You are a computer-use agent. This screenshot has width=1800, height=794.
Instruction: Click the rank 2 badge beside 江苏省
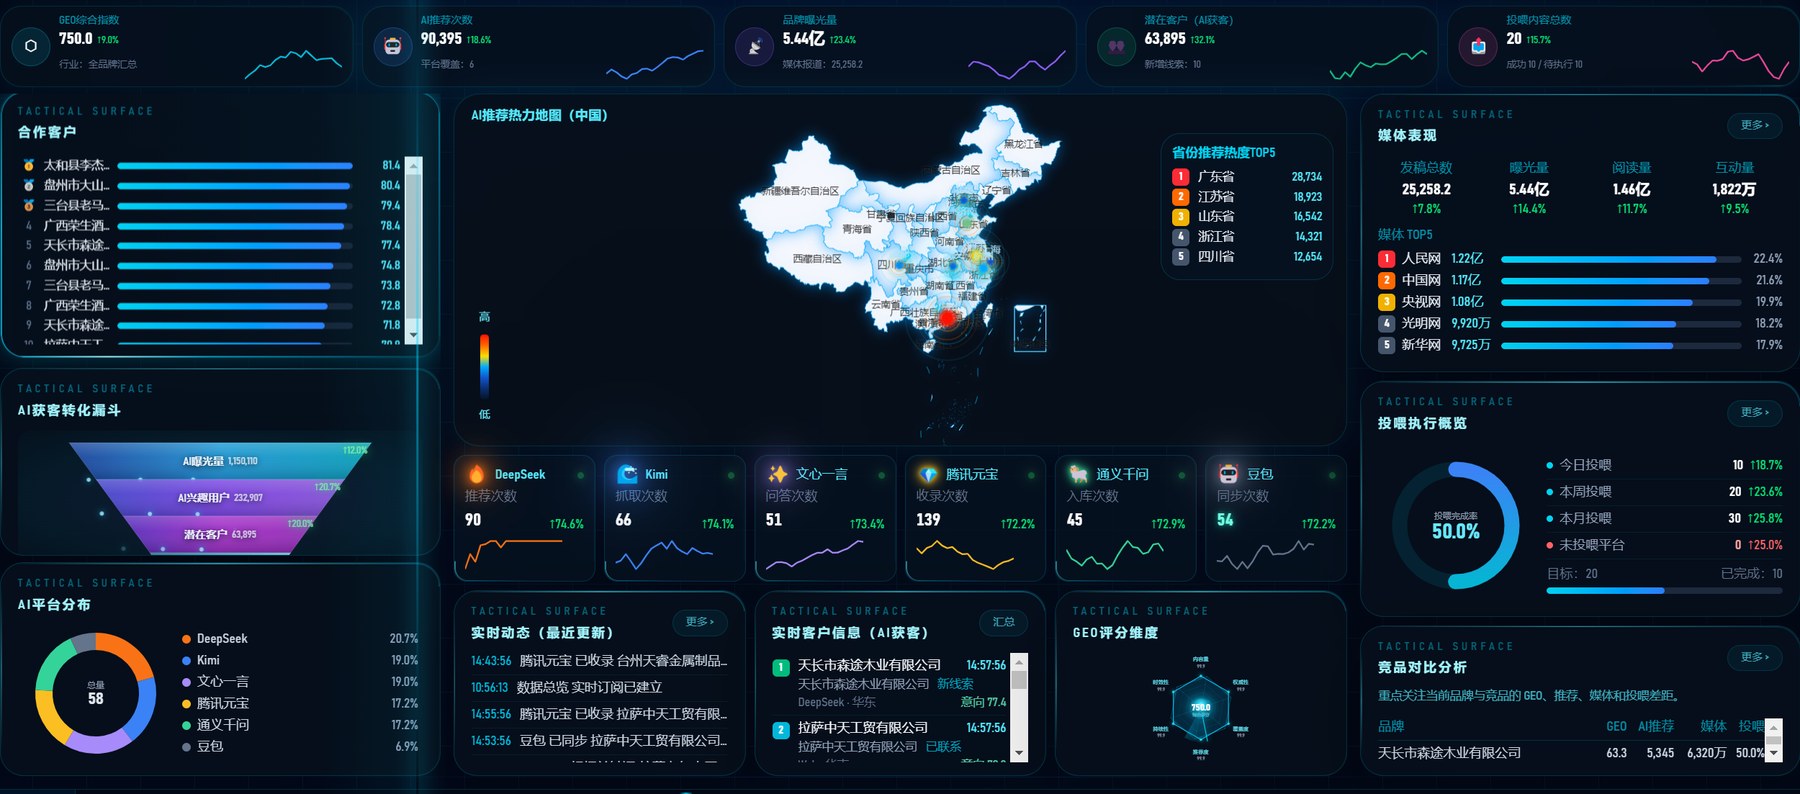pyautogui.click(x=1181, y=197)
